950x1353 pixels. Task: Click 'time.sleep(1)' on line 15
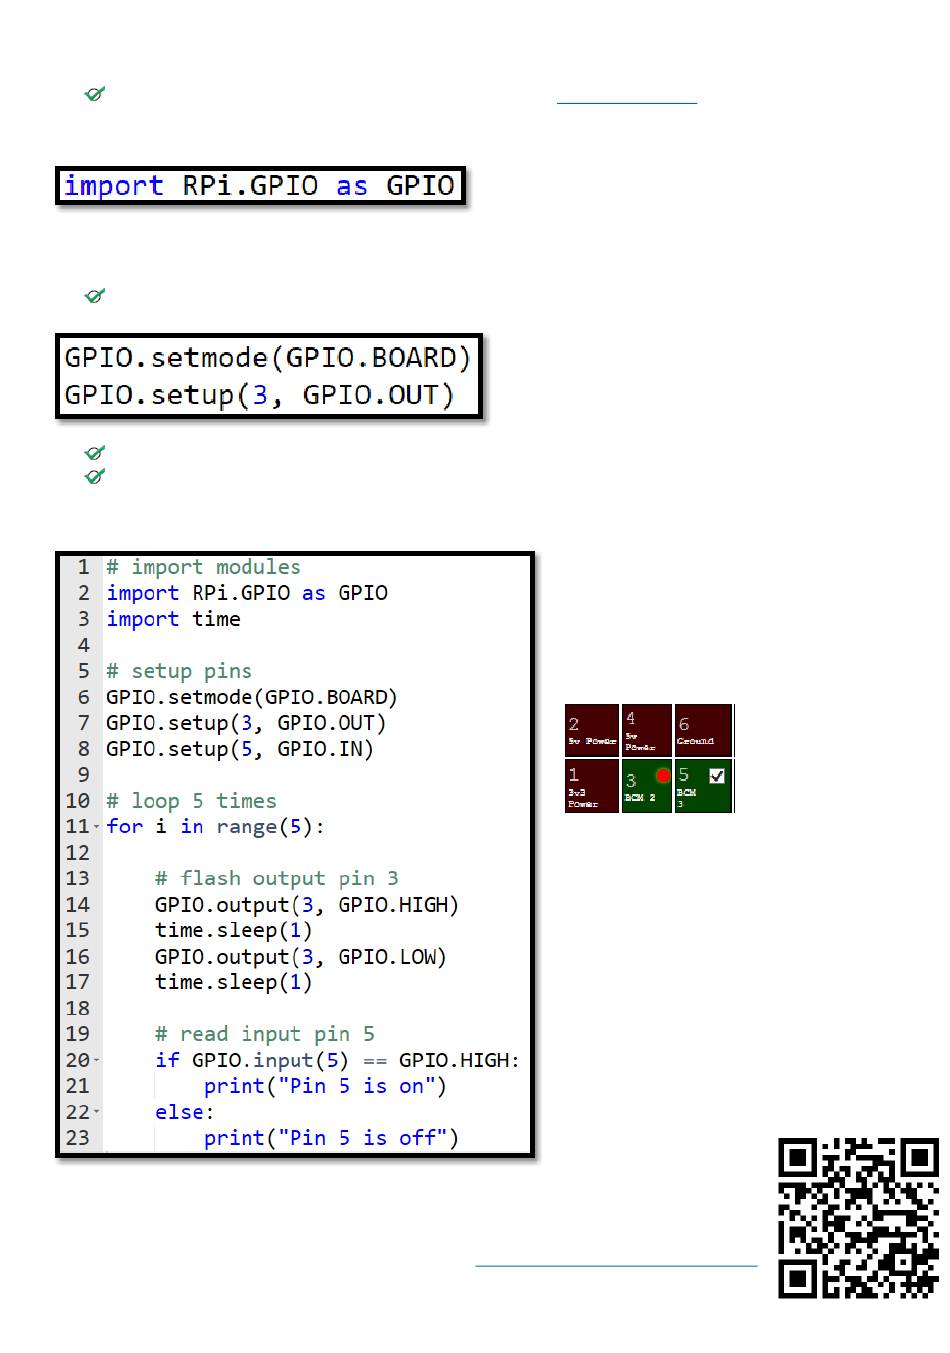click(x=234, y=930)
